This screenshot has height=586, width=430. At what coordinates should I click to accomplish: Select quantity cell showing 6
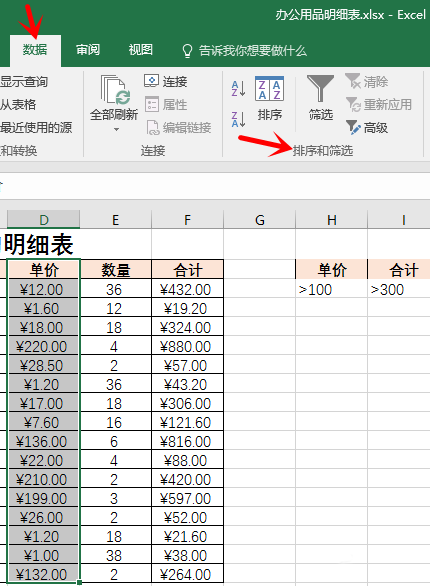click(116, 441)
